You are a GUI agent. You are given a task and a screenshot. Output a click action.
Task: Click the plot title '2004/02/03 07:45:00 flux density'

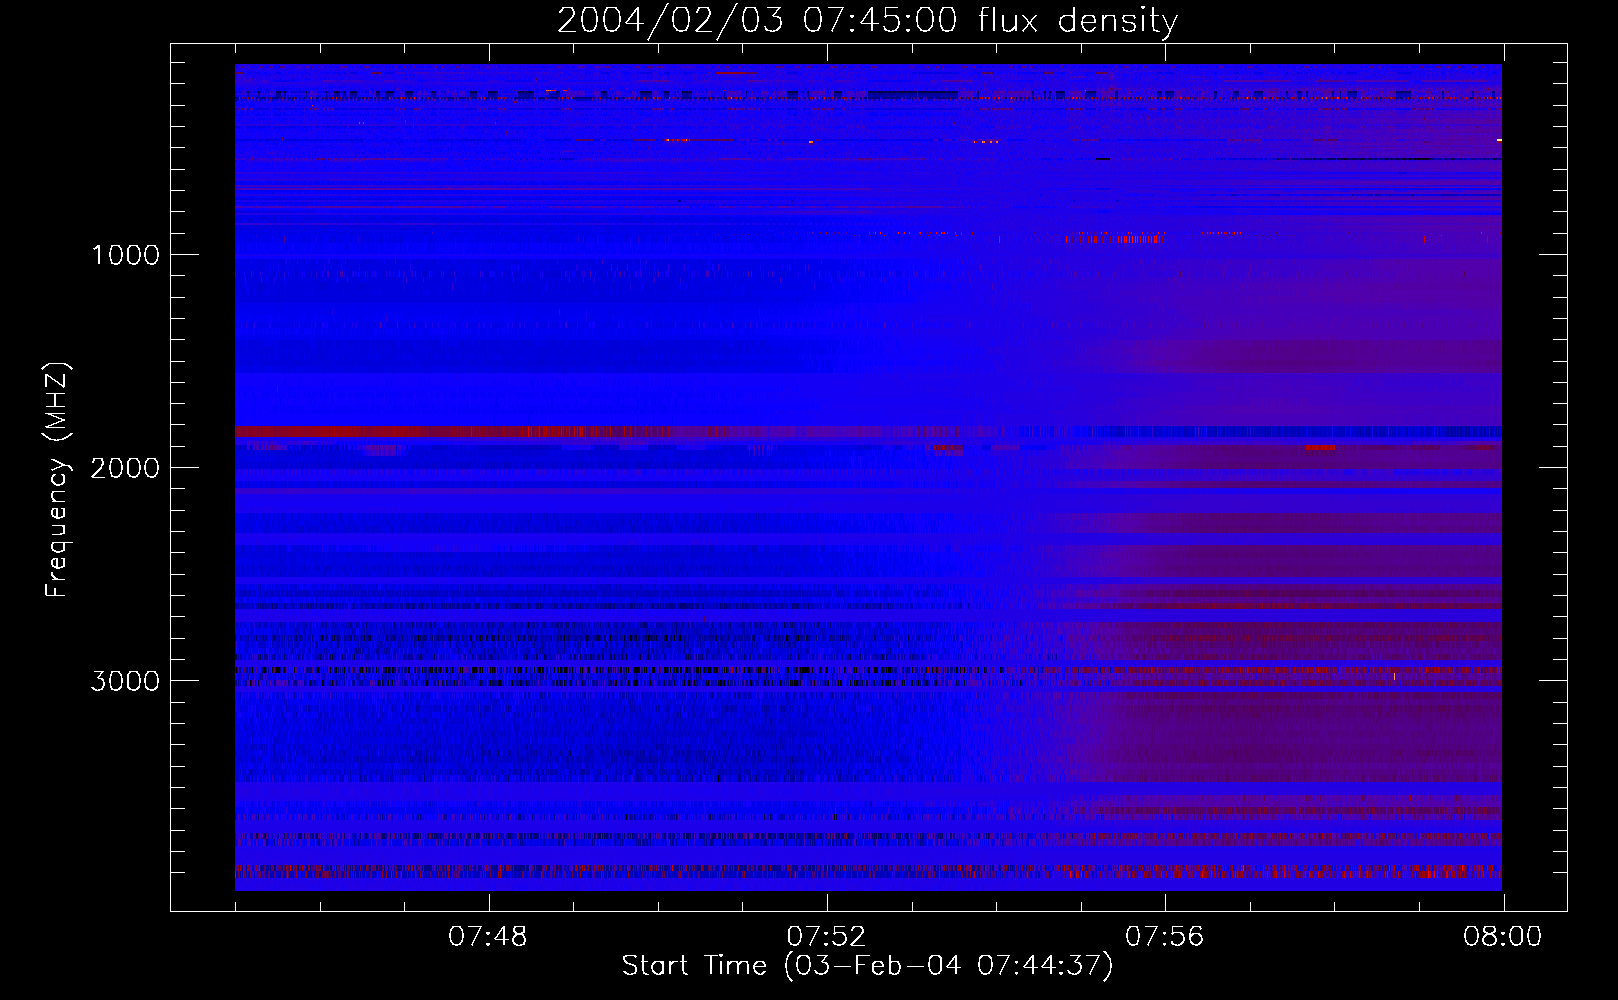[867, 20]
